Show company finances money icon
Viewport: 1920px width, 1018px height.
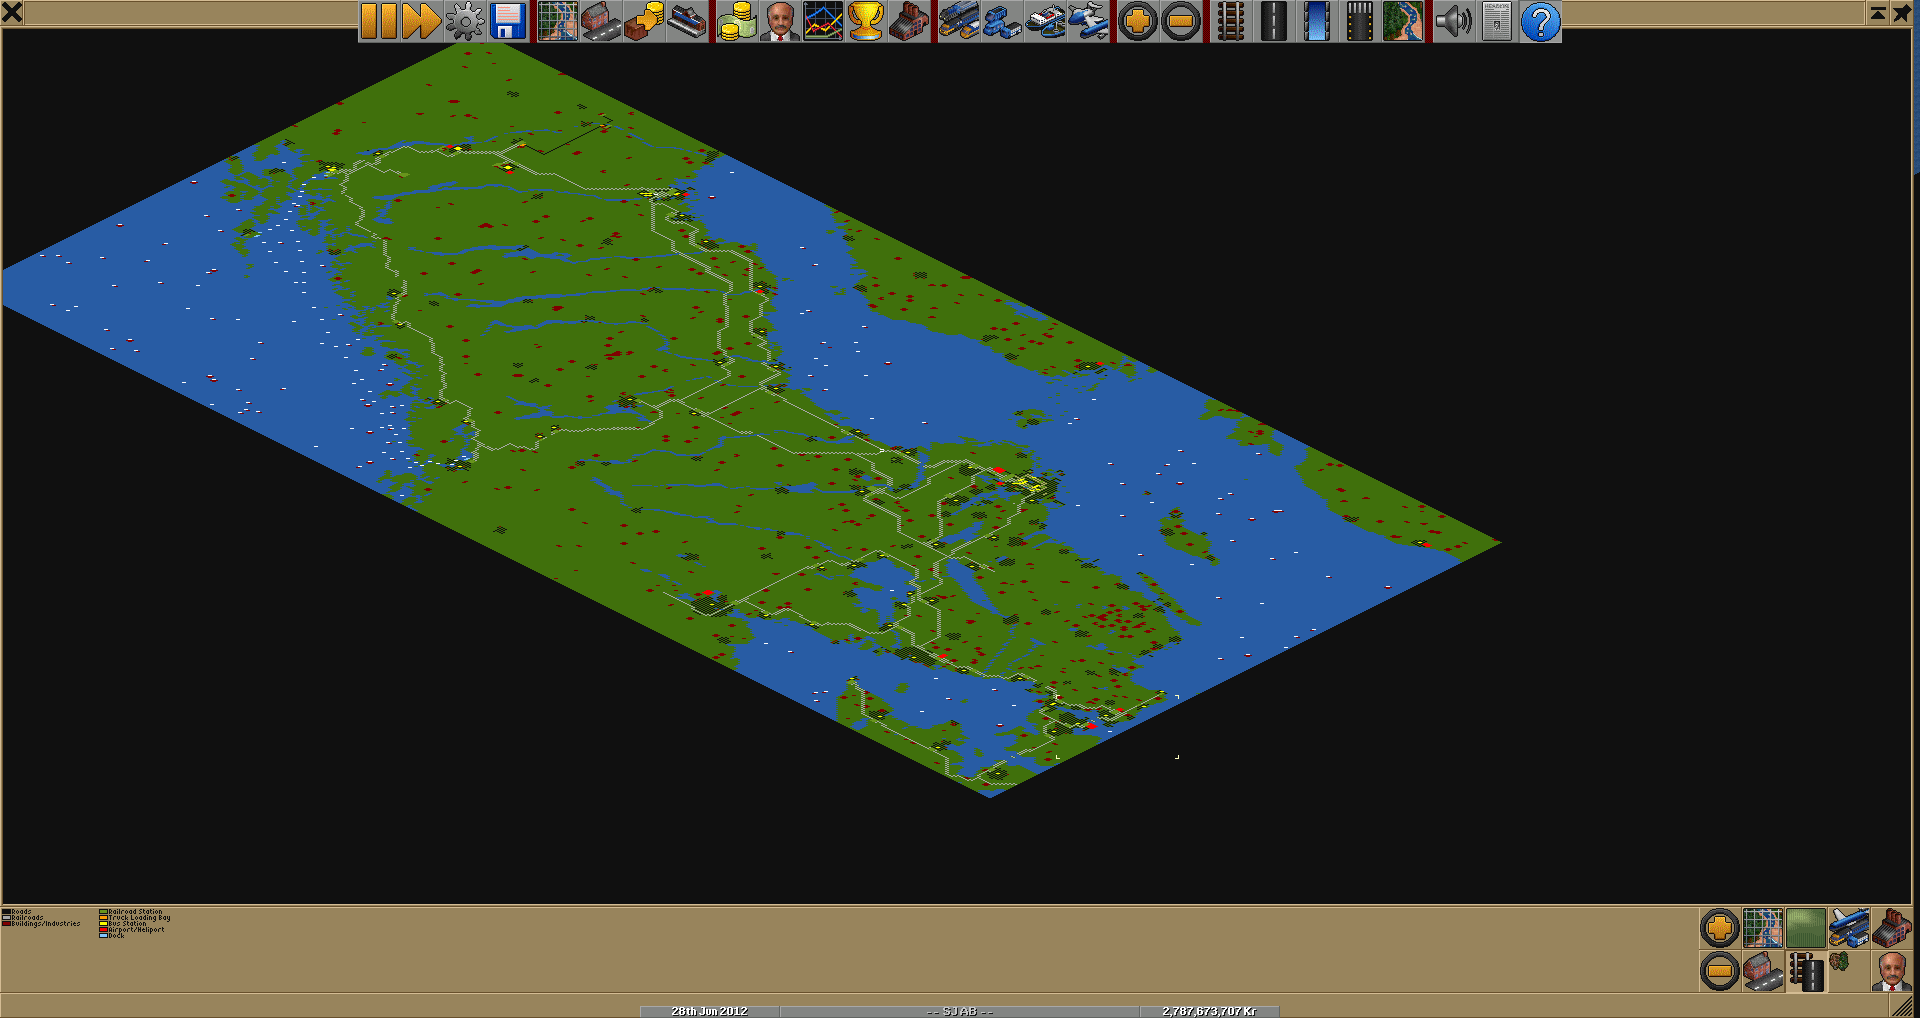tap(737, 21)
